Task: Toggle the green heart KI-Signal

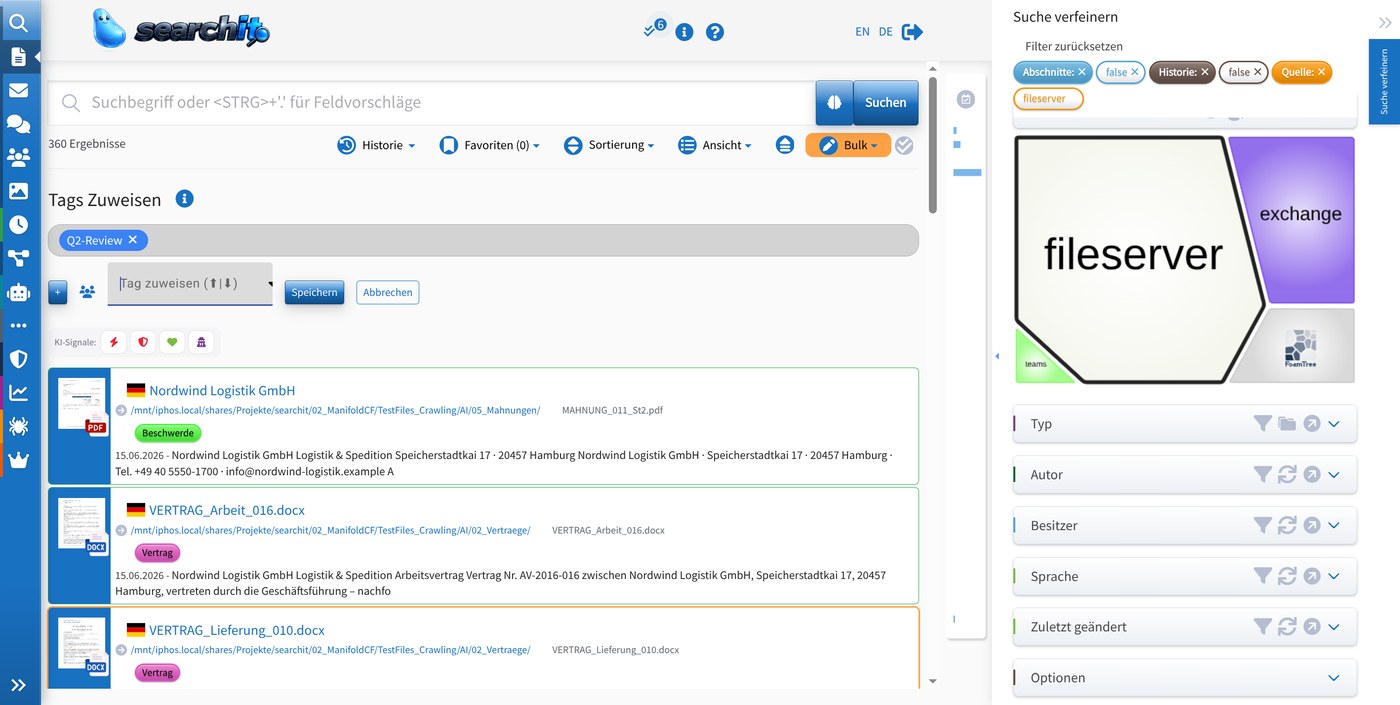Action: 172,342
